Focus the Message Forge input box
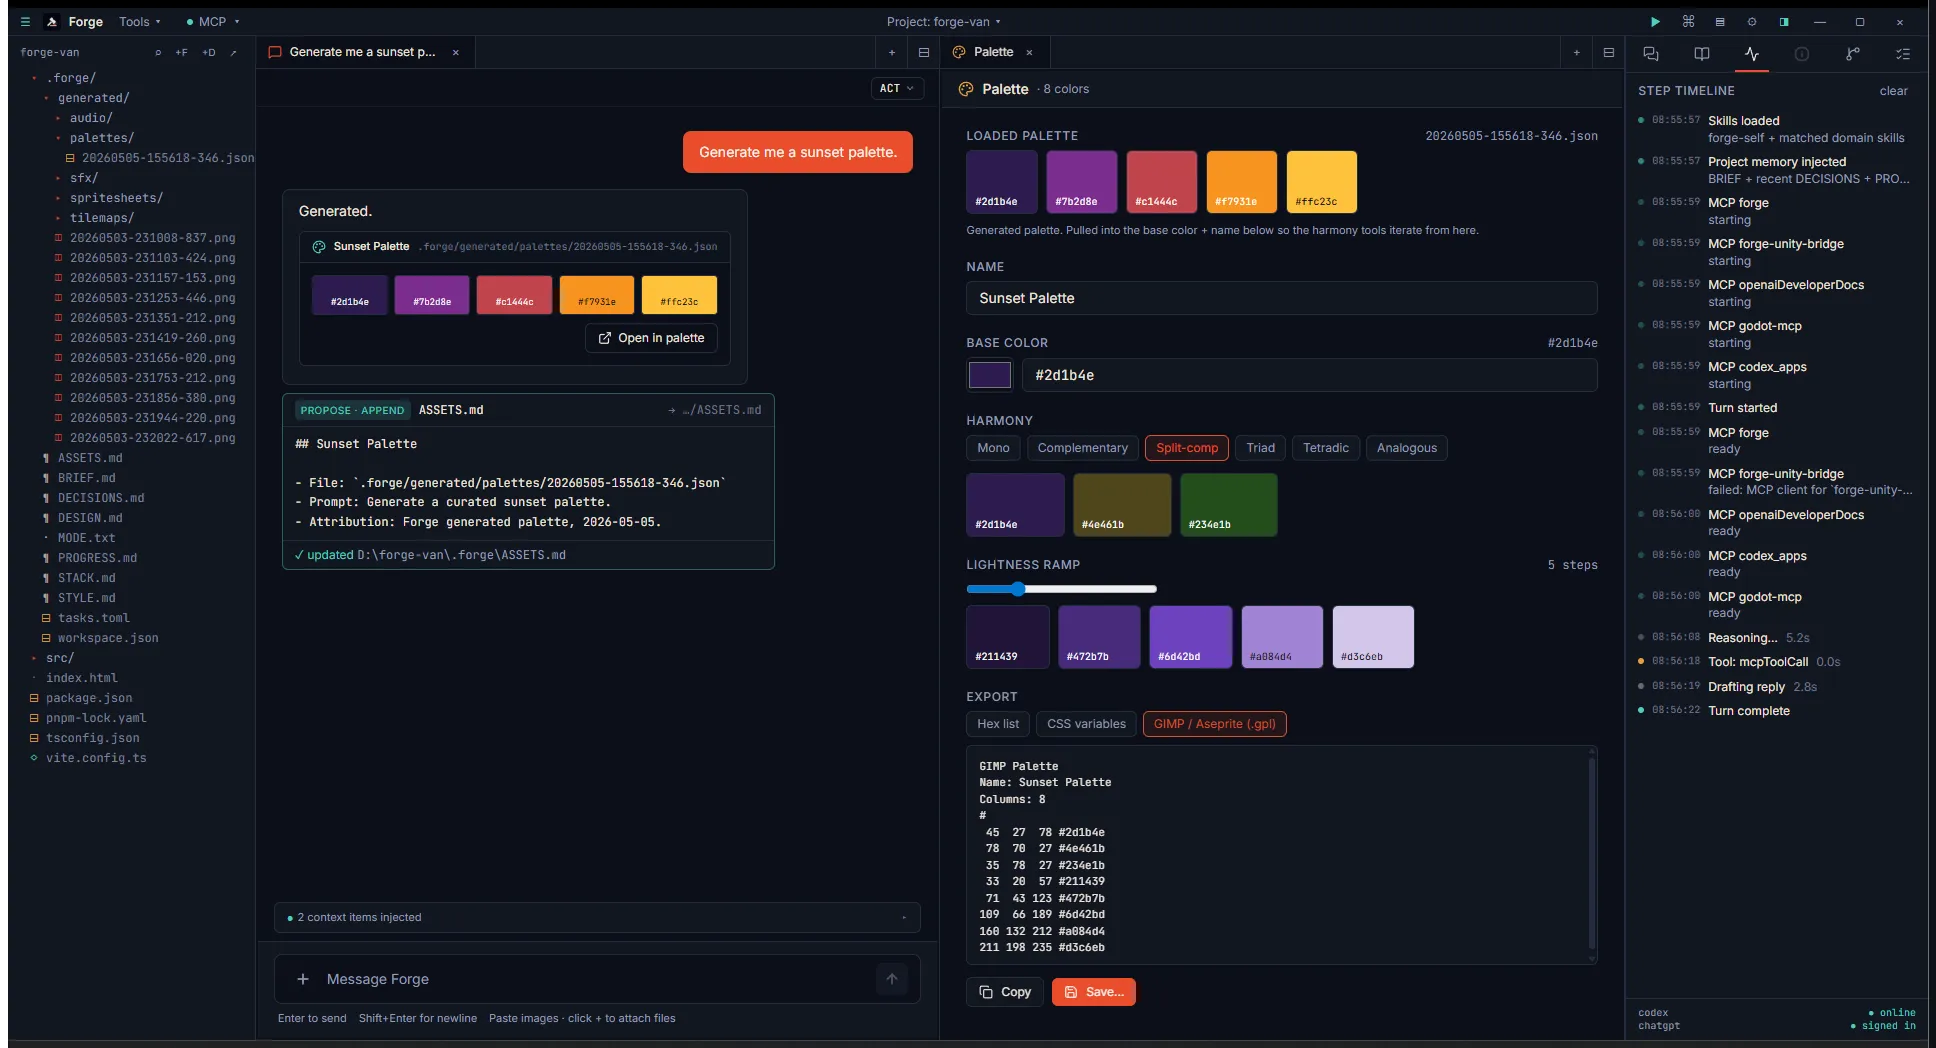 595,979
